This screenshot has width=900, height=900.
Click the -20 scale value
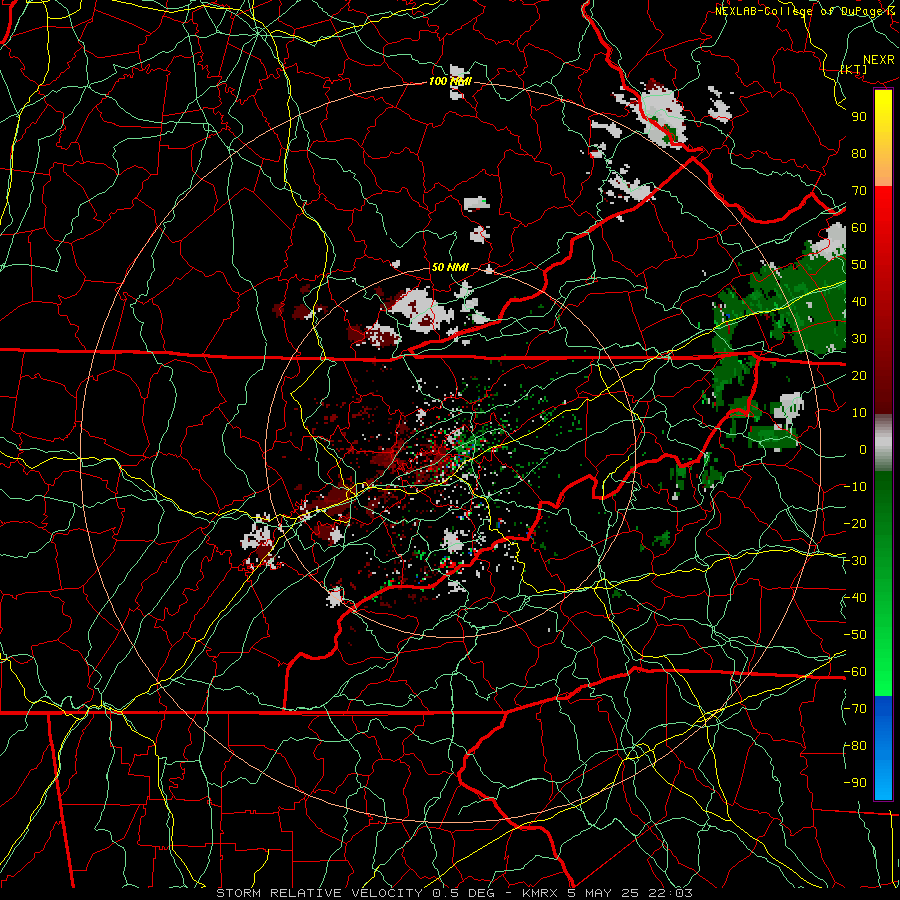[855, 523]
